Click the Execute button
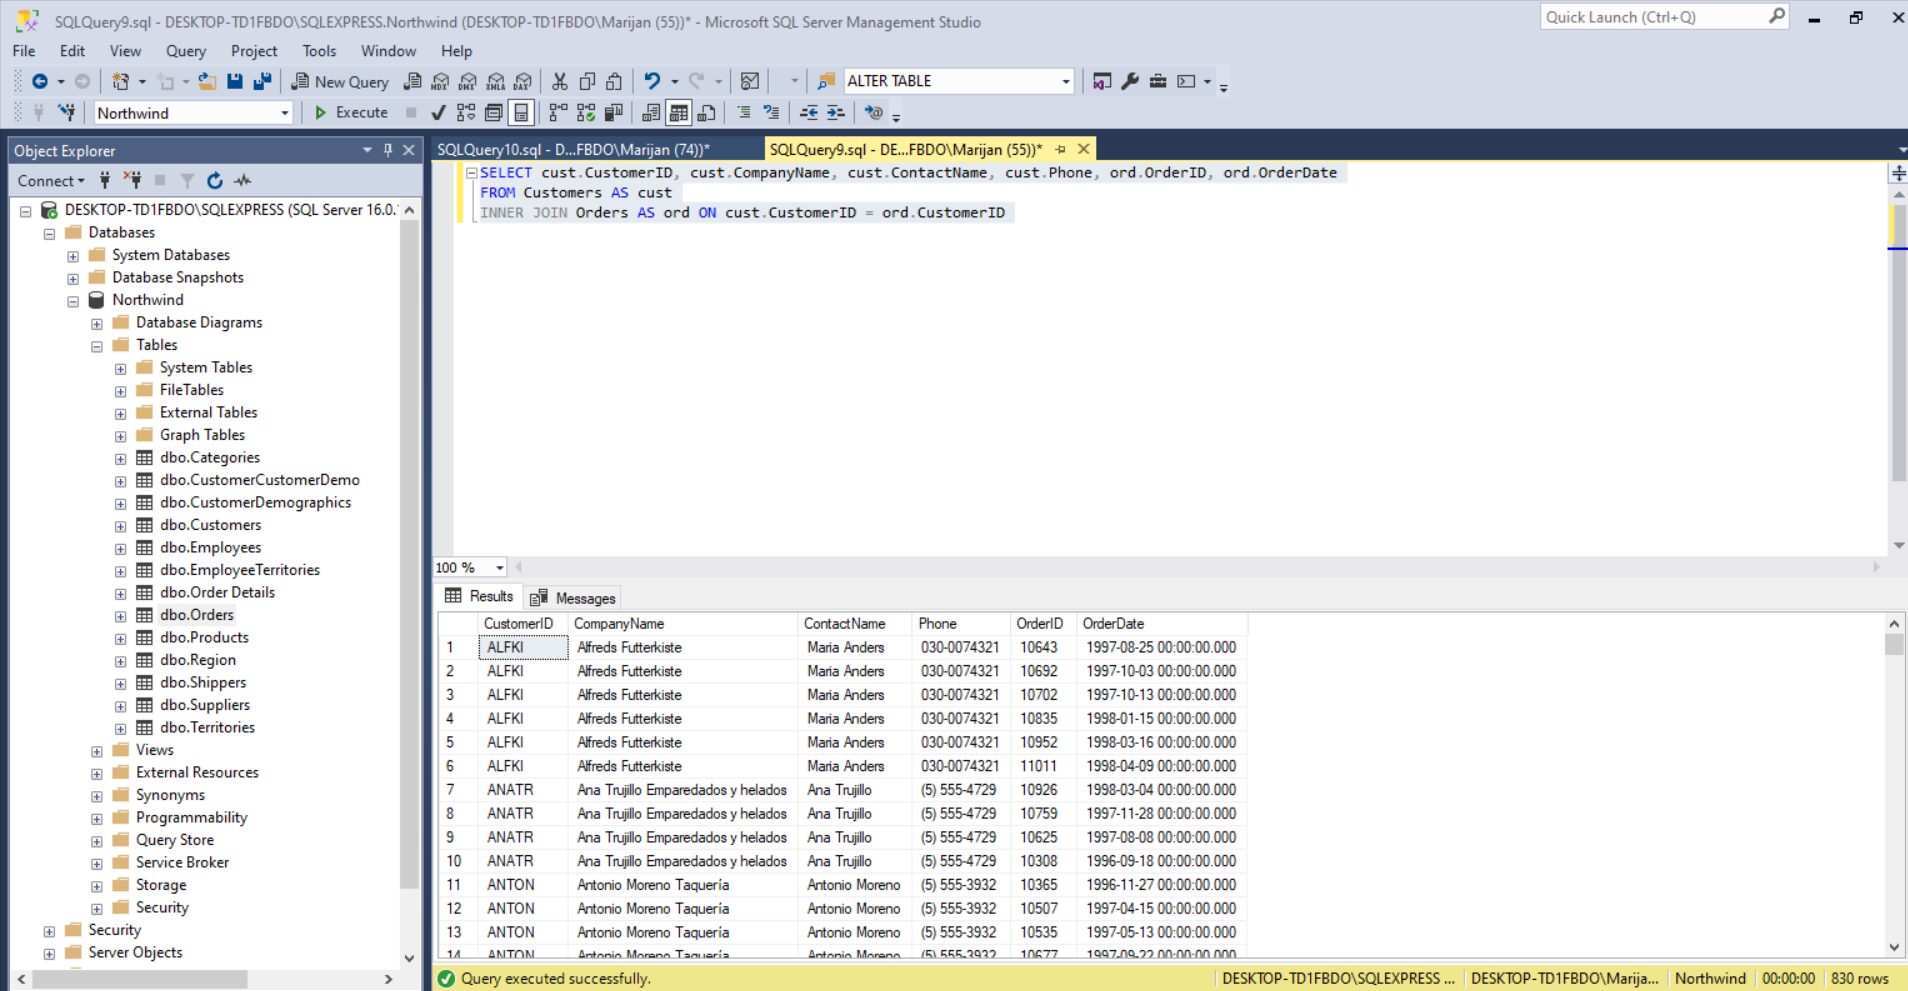 tap(351, 112)
